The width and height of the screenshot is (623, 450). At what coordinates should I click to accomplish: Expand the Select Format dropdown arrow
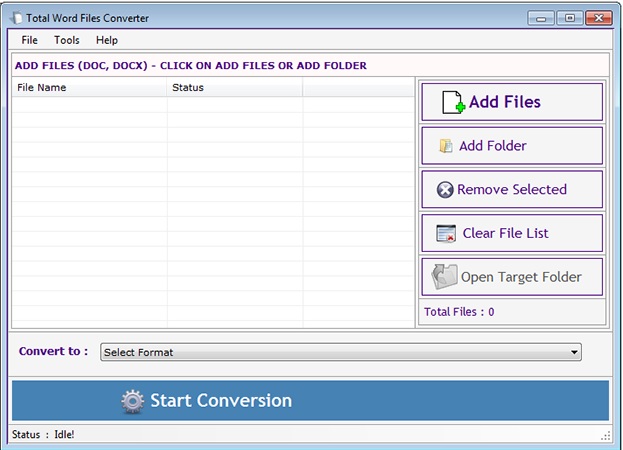click(x=574, y=352)
